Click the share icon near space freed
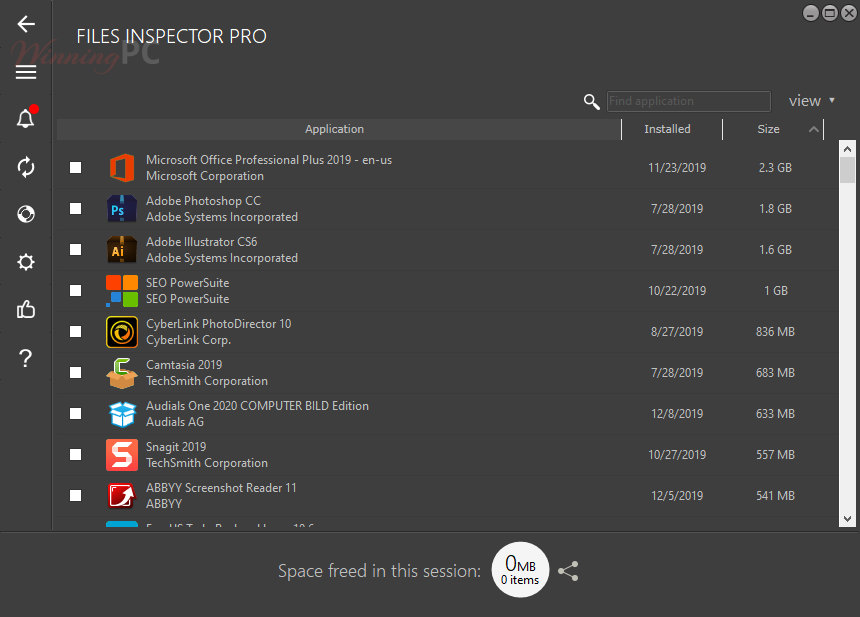This screenshot has width=860, height=617. (568, 571)
